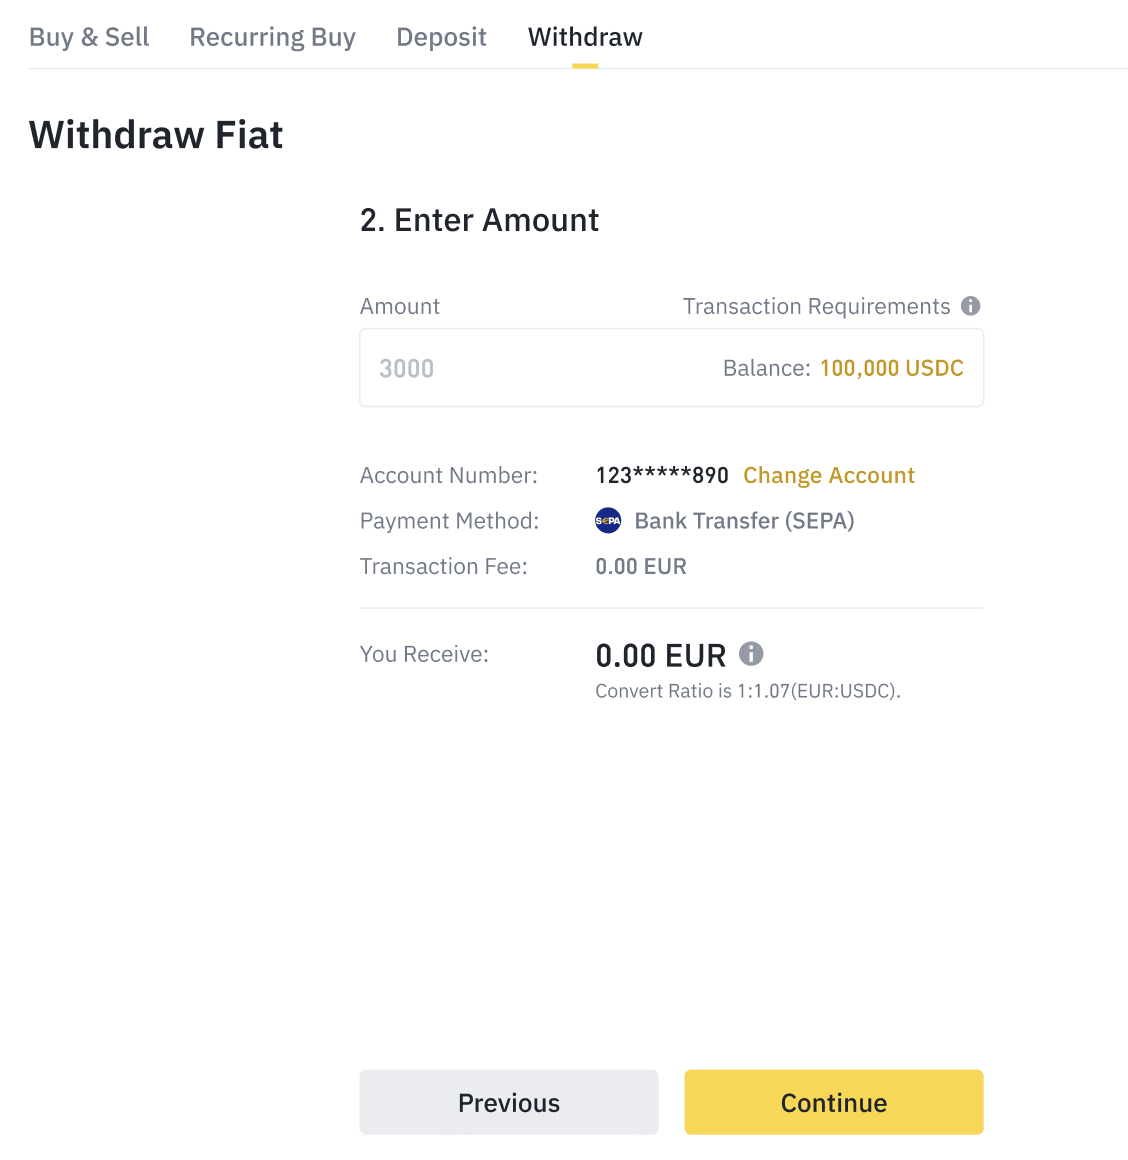Viewport: 1128px width, 1160px height.
Task: Go back with the Previous button
Action: [x=509, y=1102]
